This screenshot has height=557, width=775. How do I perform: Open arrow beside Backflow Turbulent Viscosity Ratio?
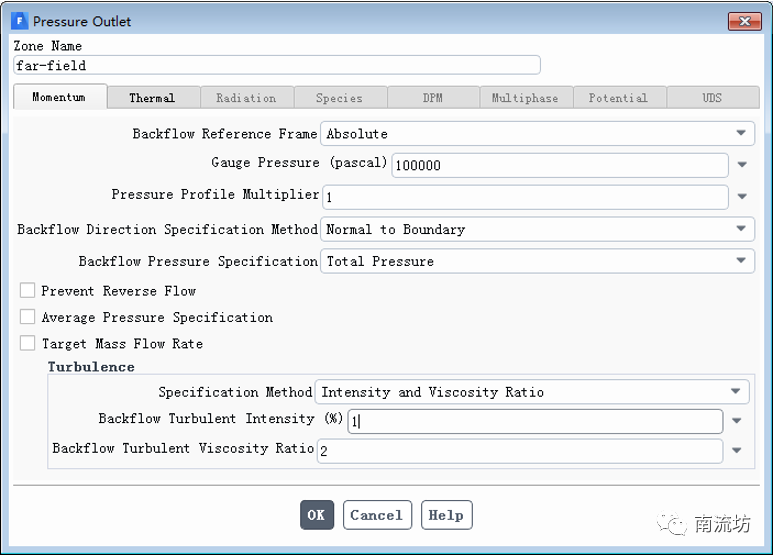tap(737, 451)
